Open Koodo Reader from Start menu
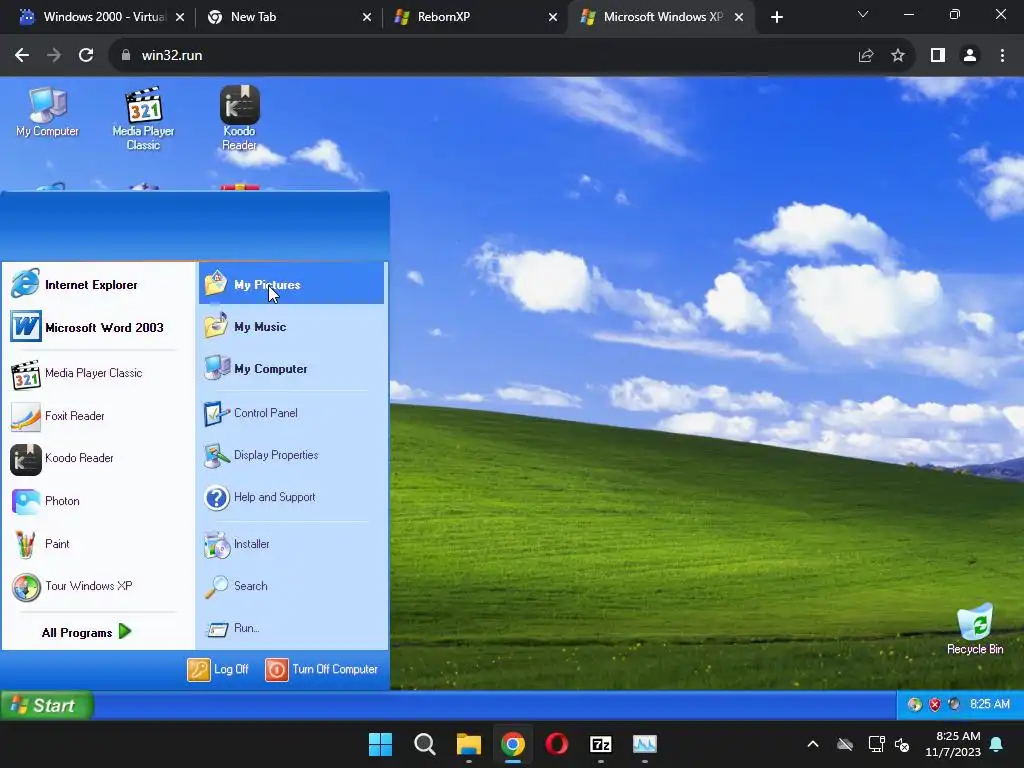Image resolution: width=1024 pixels, height=768 pixels. click(99, 458)
